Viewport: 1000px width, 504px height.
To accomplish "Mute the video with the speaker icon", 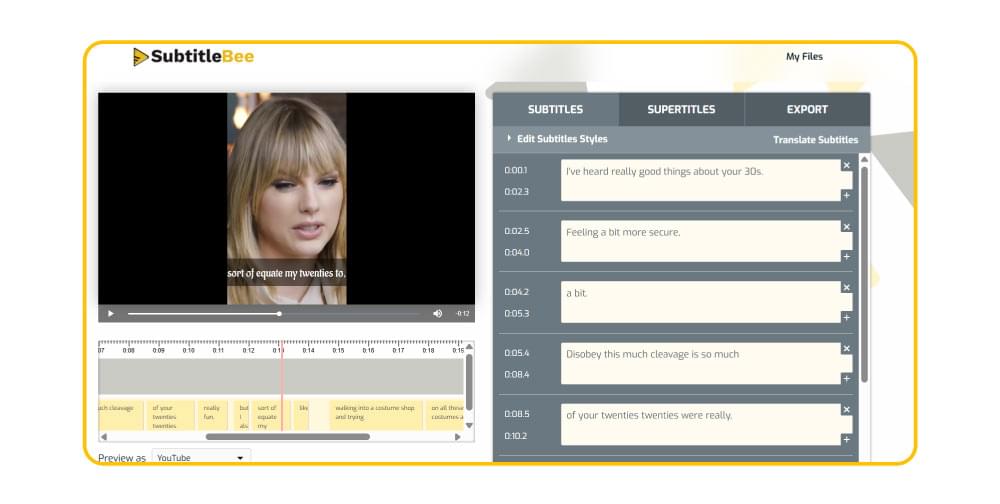I will click(438, 314).
